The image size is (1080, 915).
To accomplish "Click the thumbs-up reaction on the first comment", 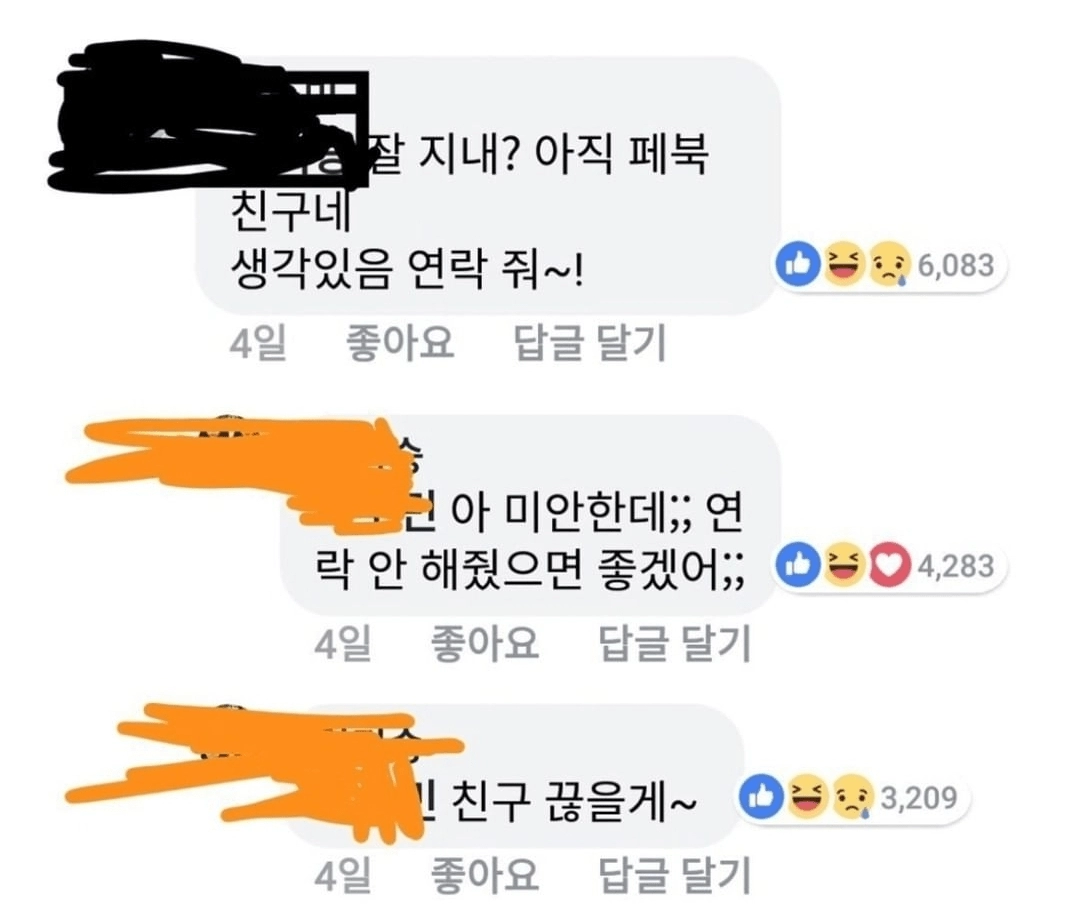I will (799, 264).
